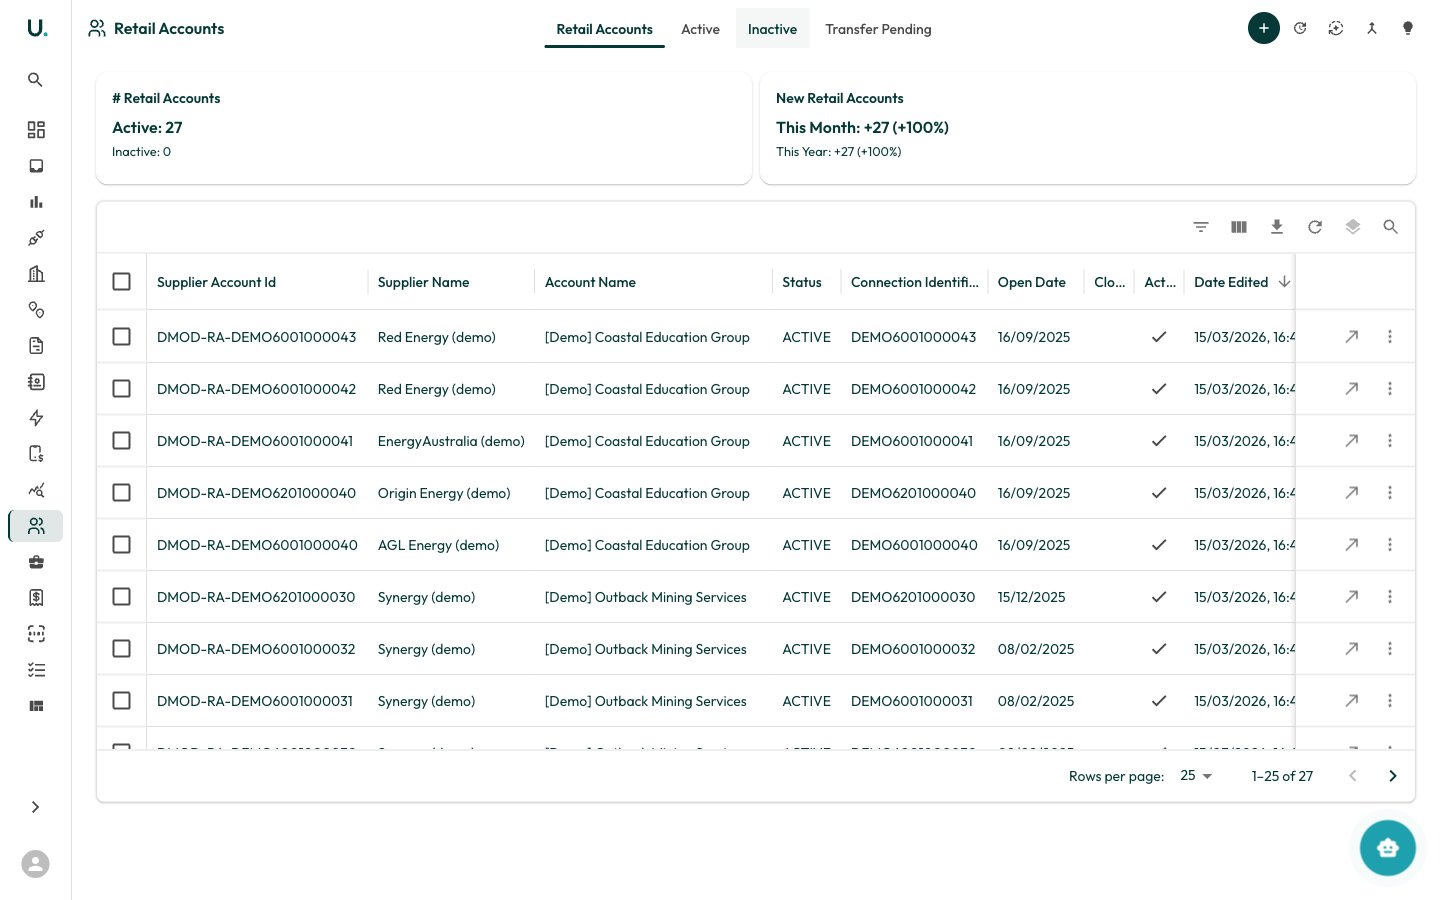This screenshot has height=900, width=1440.
Task: Sort by Open Date column header
Action: coord(1032,282)
